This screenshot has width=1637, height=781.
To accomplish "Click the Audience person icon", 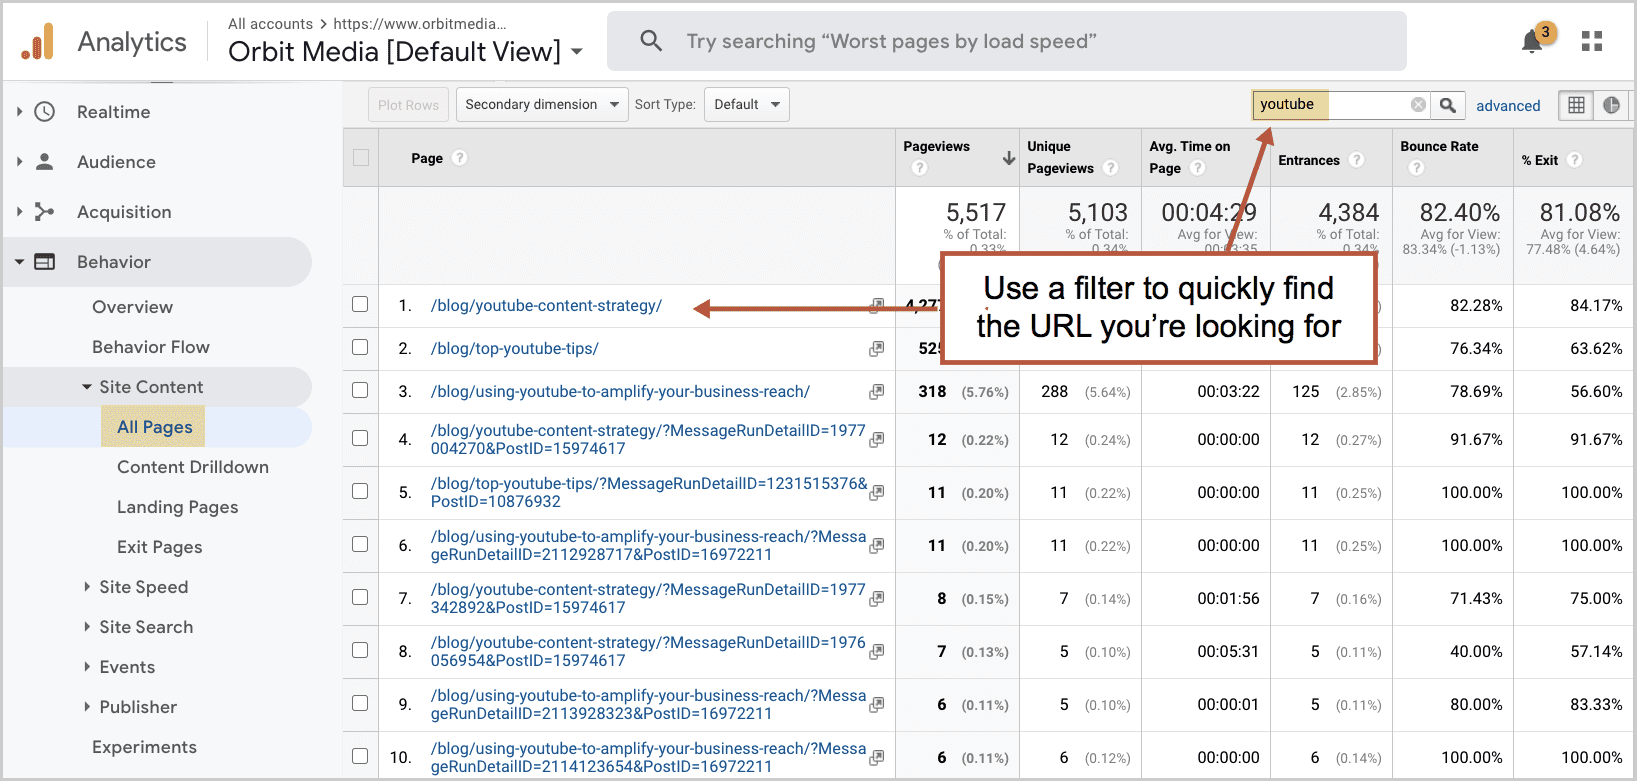I will point(45,162).
